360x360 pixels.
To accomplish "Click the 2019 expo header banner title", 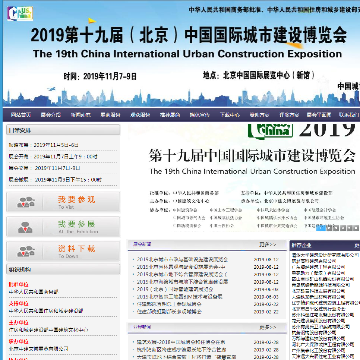I will 188,35.
